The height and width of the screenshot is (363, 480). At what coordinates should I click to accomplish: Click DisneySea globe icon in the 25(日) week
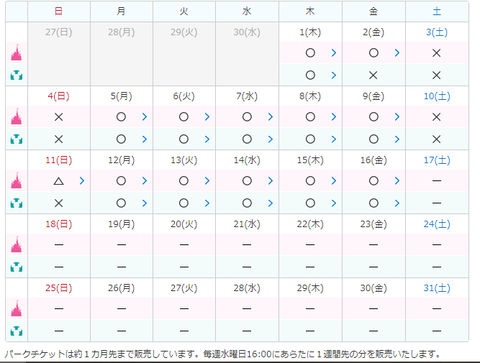(x=16, y=331)
